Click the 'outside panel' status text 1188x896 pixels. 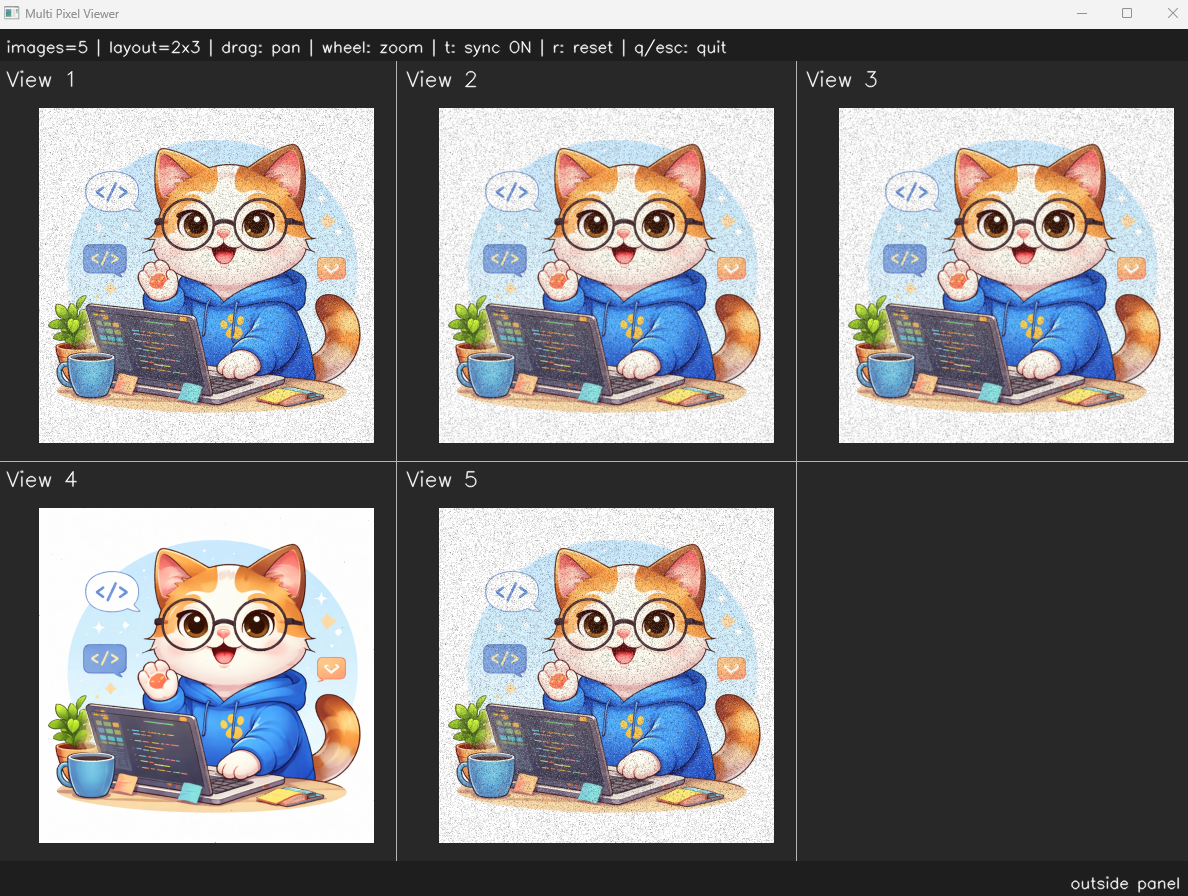[x=1124, y=883]
